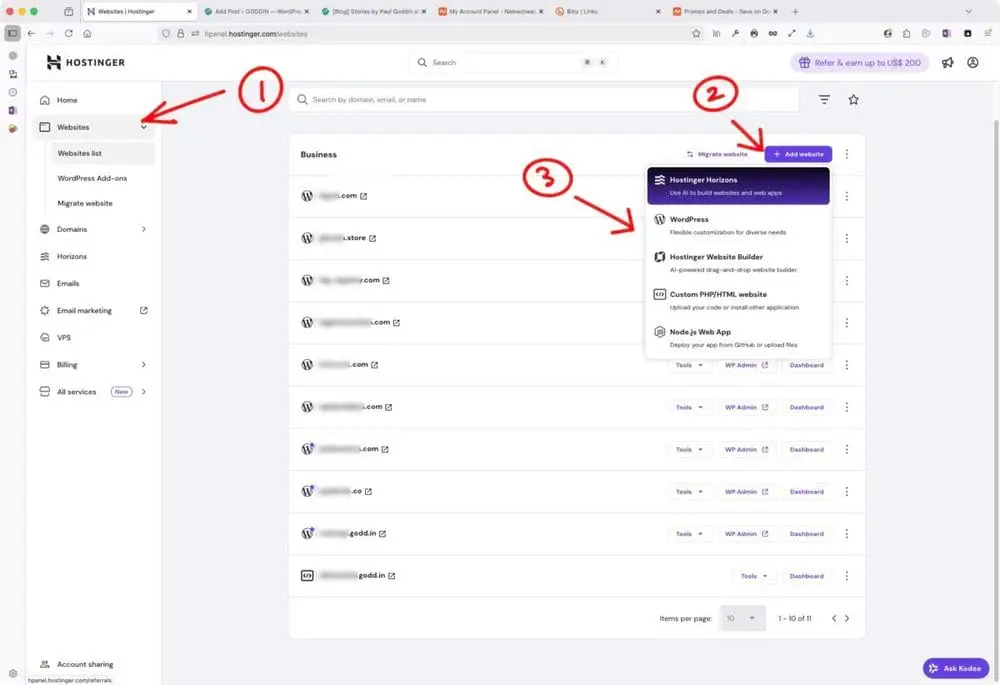Click Refer & earn up to US$ 200
This screenshot has height=685, width=1000.
[x=860, y=63]
